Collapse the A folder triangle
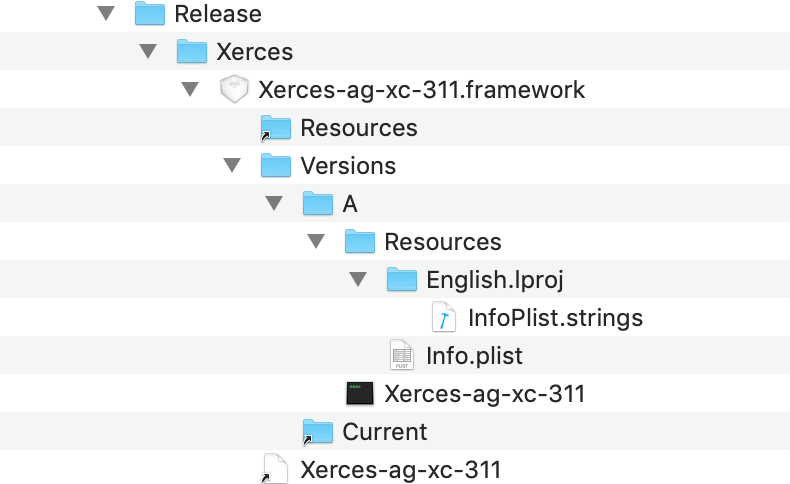The image size is (790, 484). pos(273,204)
